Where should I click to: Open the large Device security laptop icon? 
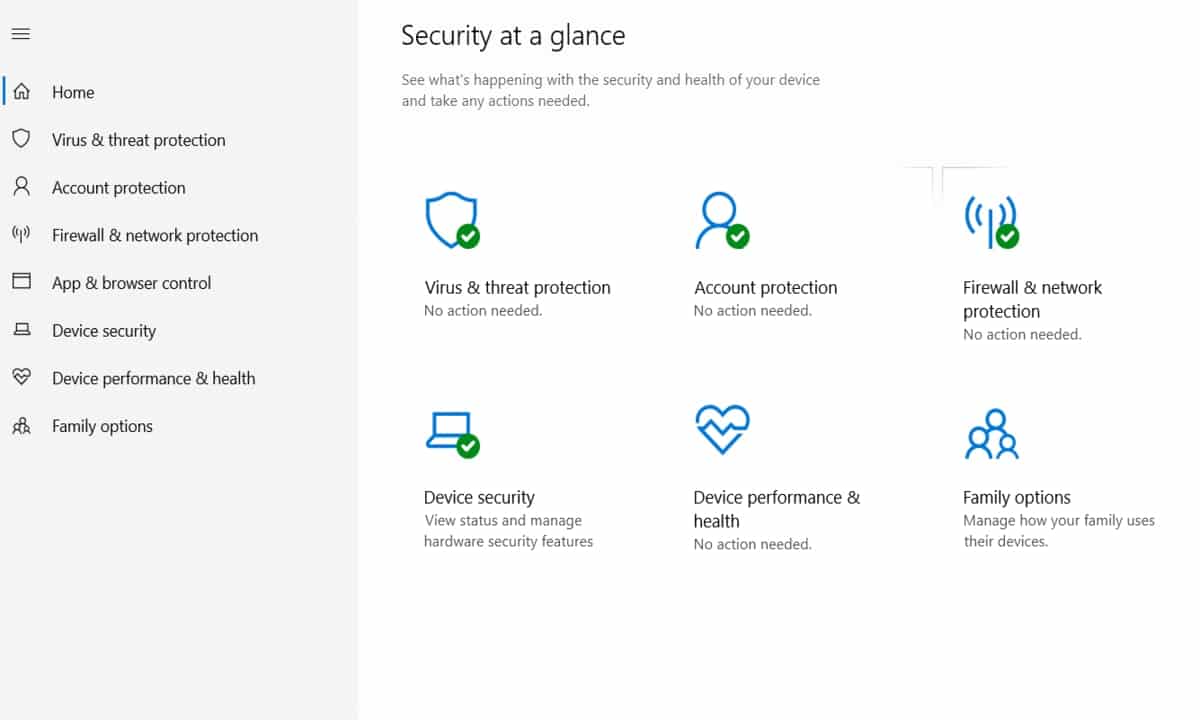[x=451, y=432]
